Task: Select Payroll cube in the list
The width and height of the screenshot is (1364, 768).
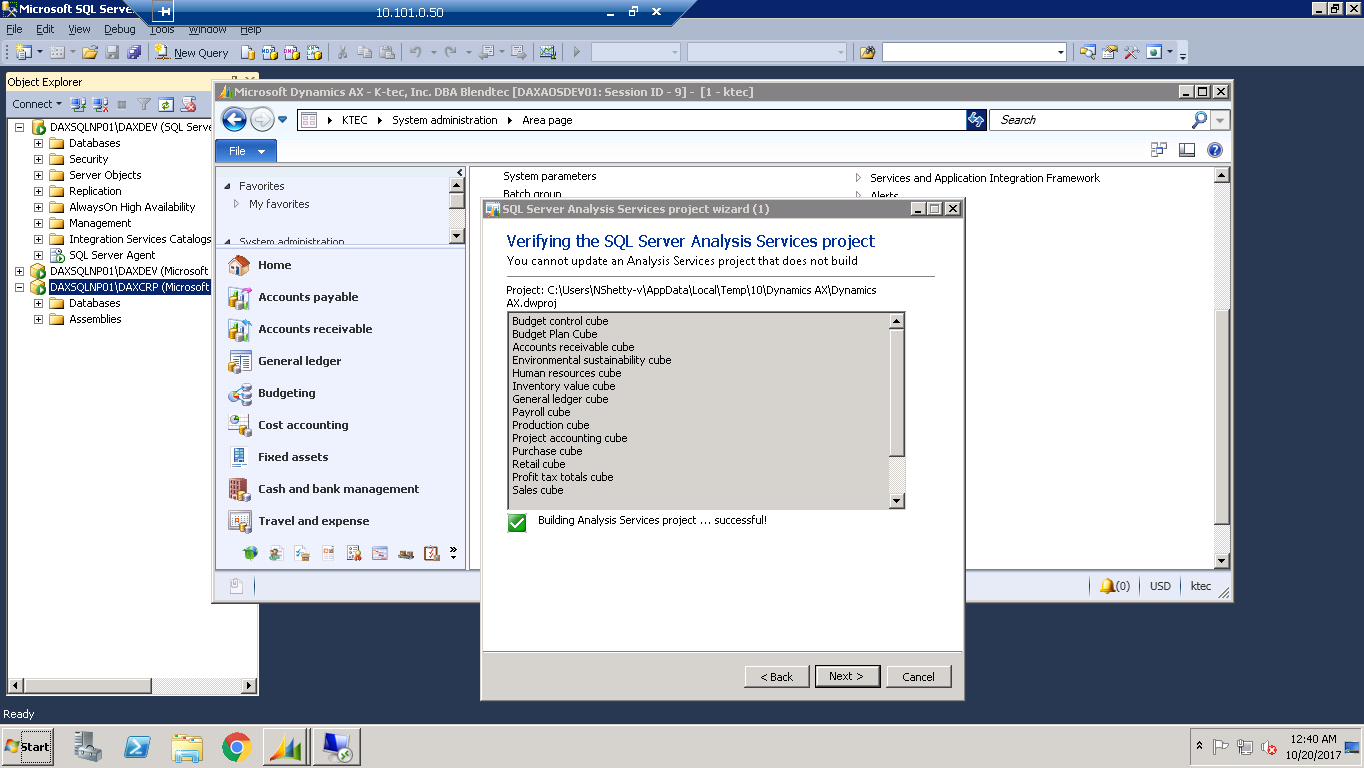Action: coord(541,412)
